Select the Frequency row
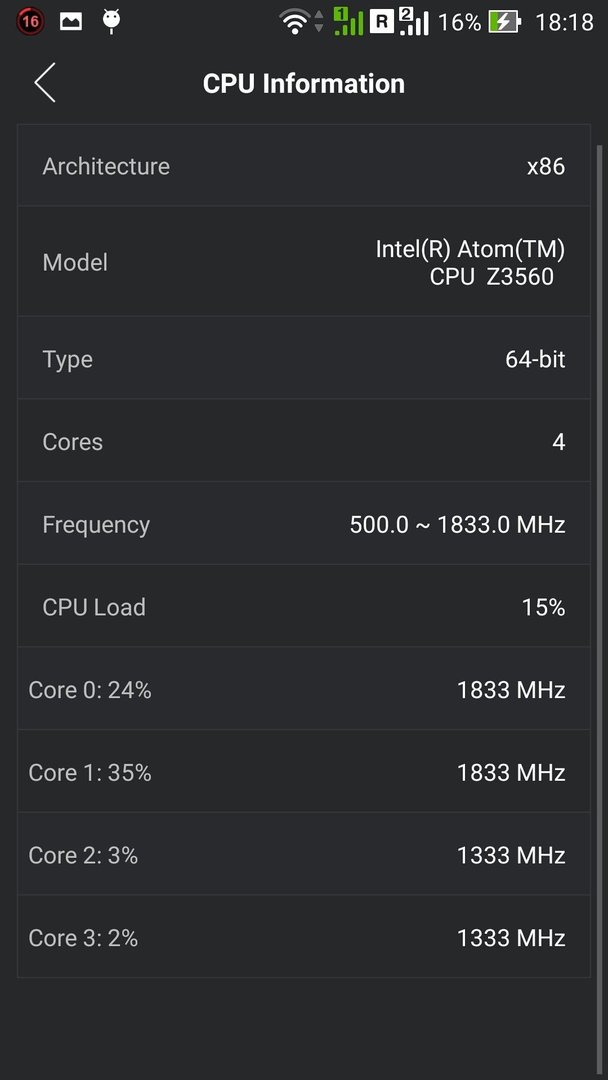 click(304, 523)
